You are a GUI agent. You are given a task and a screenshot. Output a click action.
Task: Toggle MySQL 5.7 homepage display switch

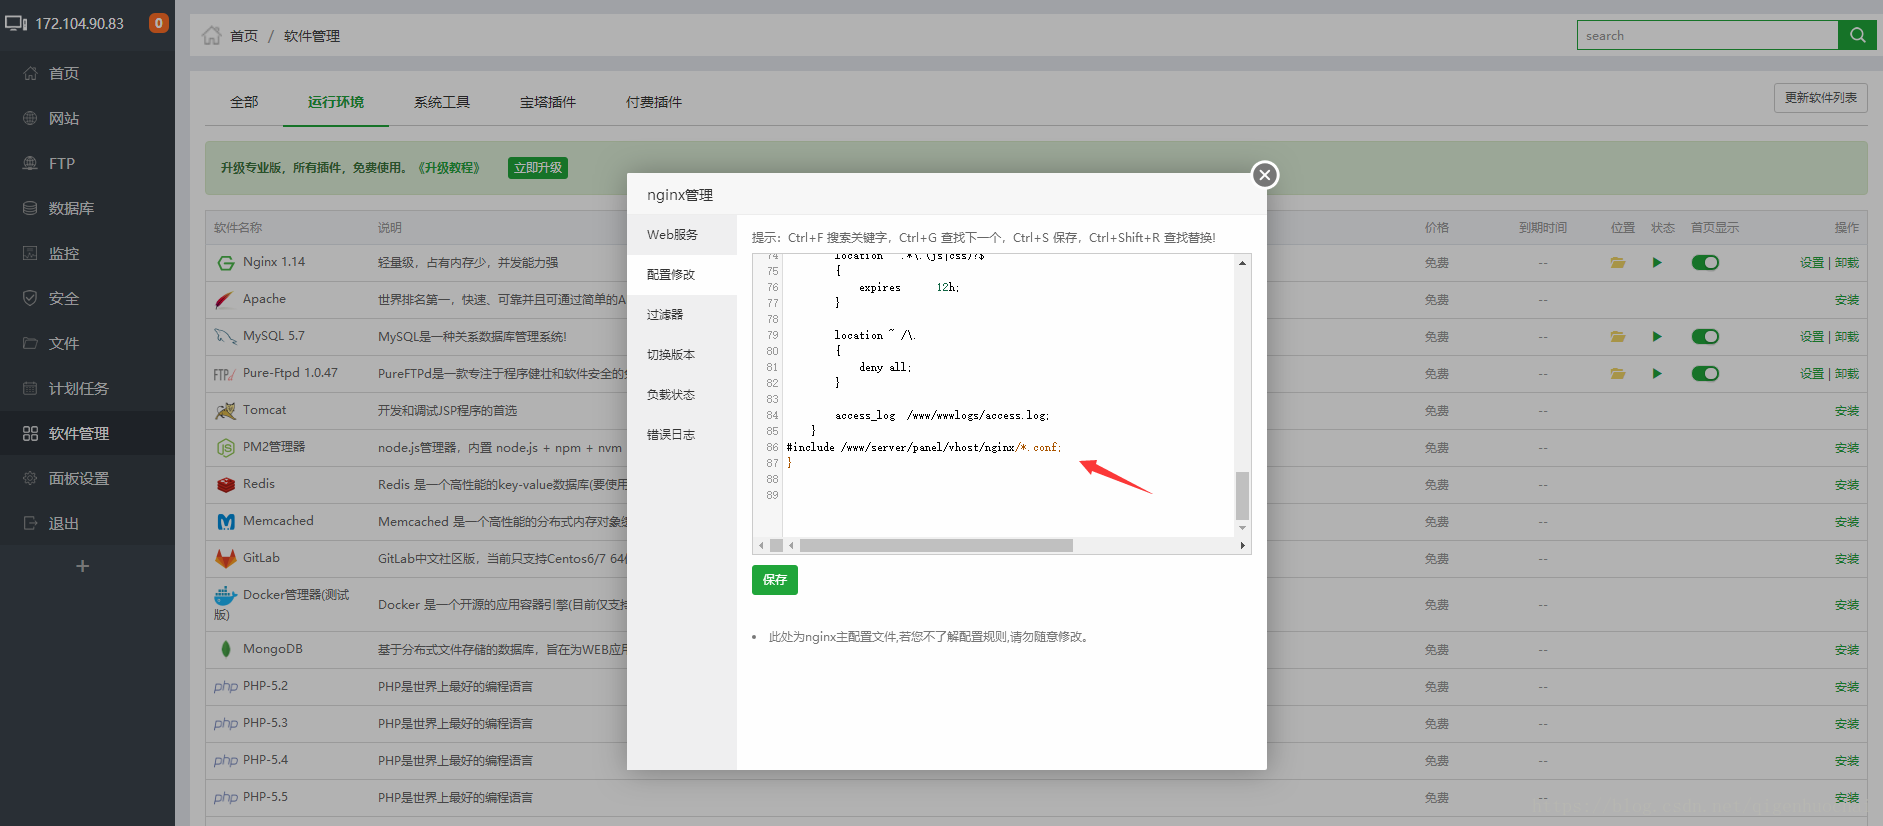[x=1705, y=337]
